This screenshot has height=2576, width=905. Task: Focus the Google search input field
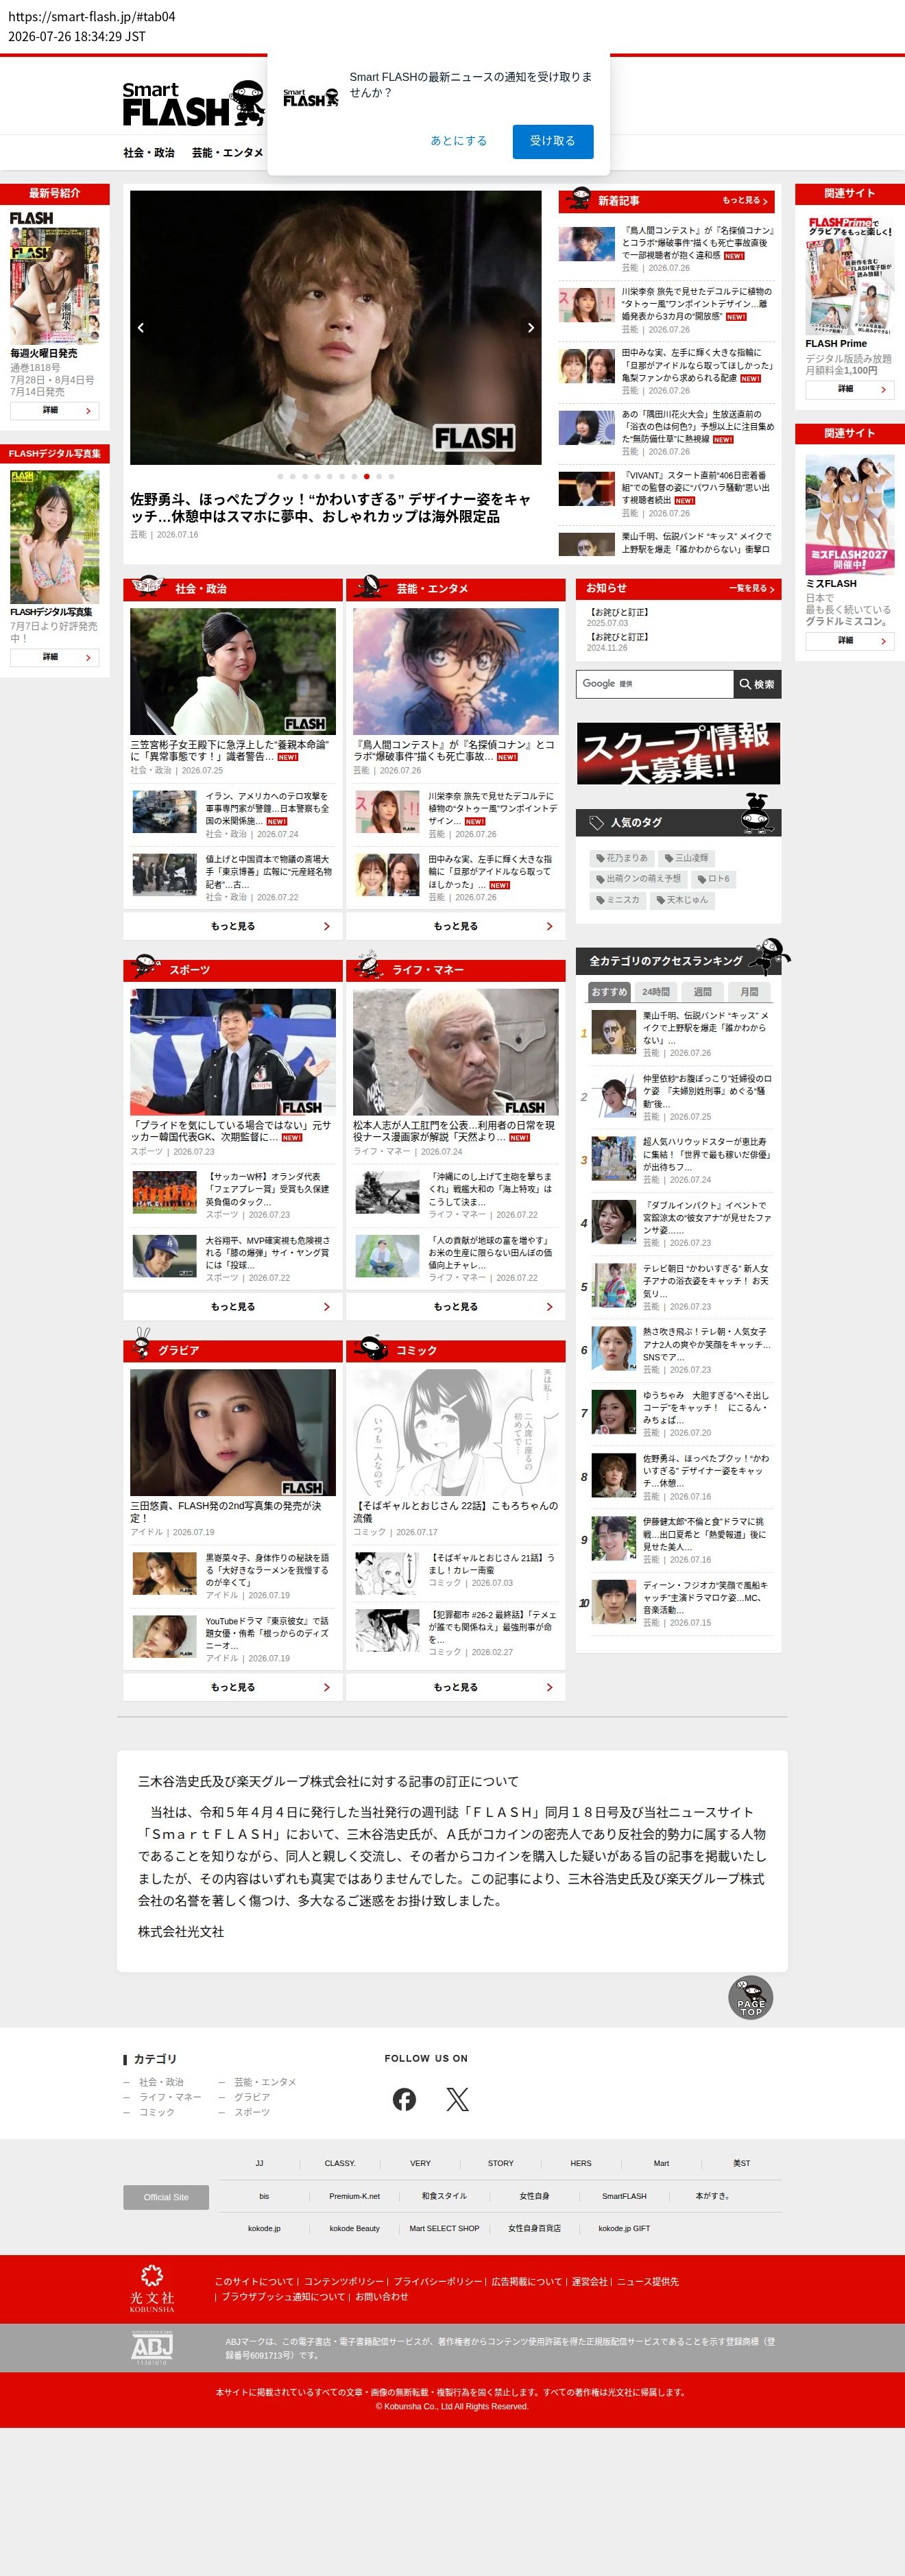[655, 684]
